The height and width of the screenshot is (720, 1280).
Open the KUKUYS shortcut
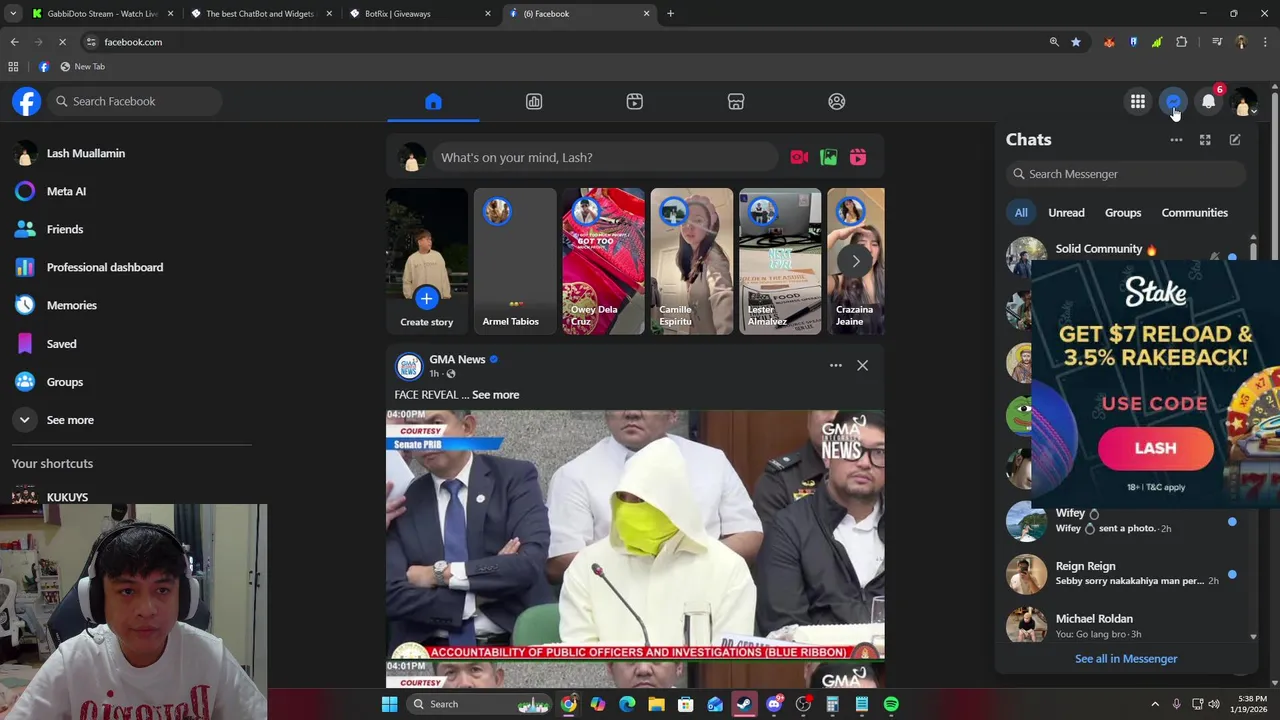click(x=67, y=497)
